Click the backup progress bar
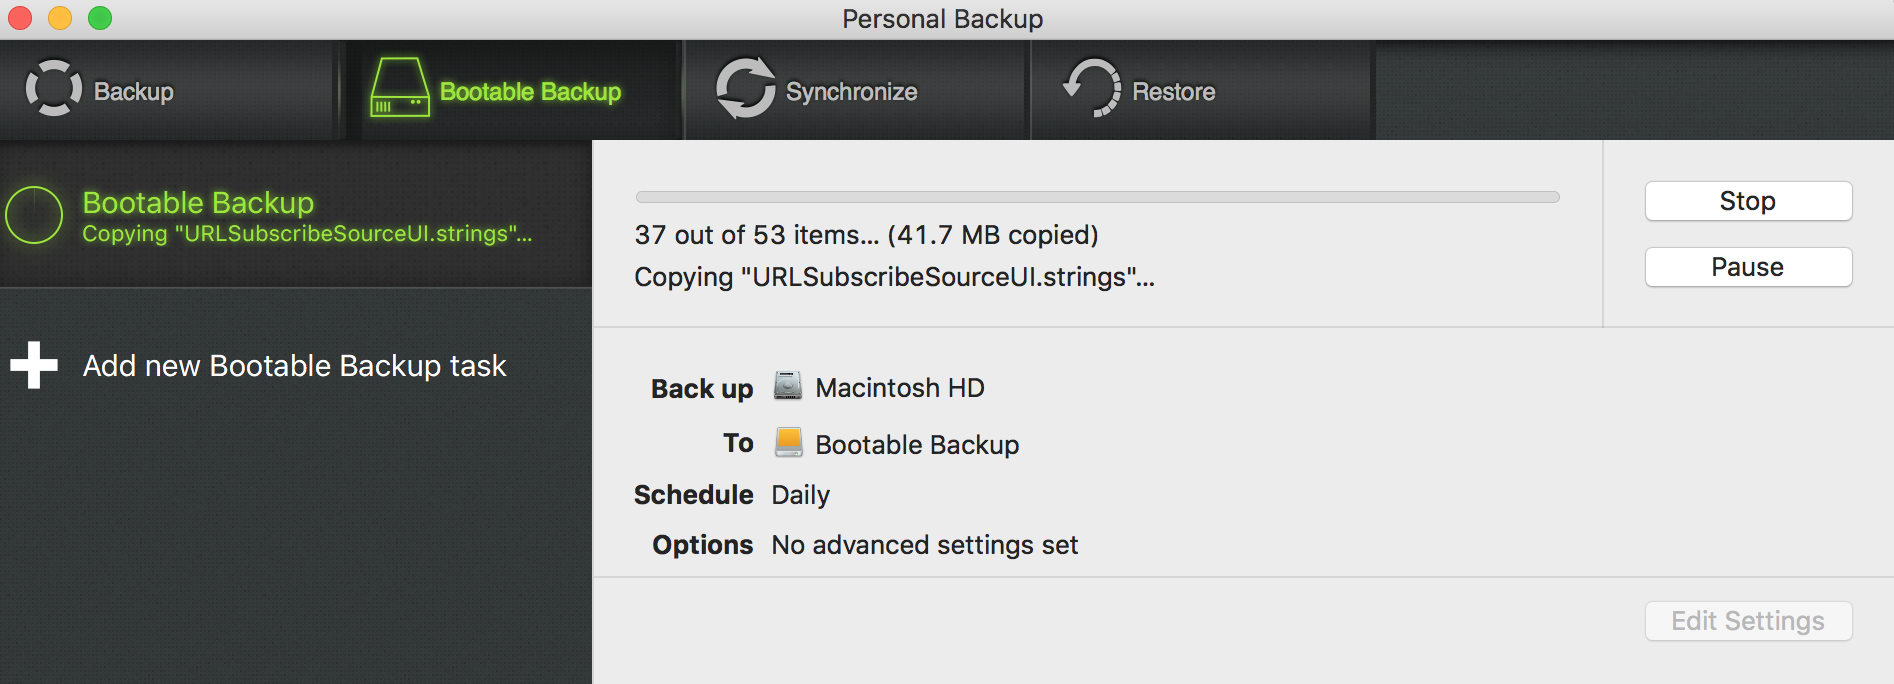 1097,197
